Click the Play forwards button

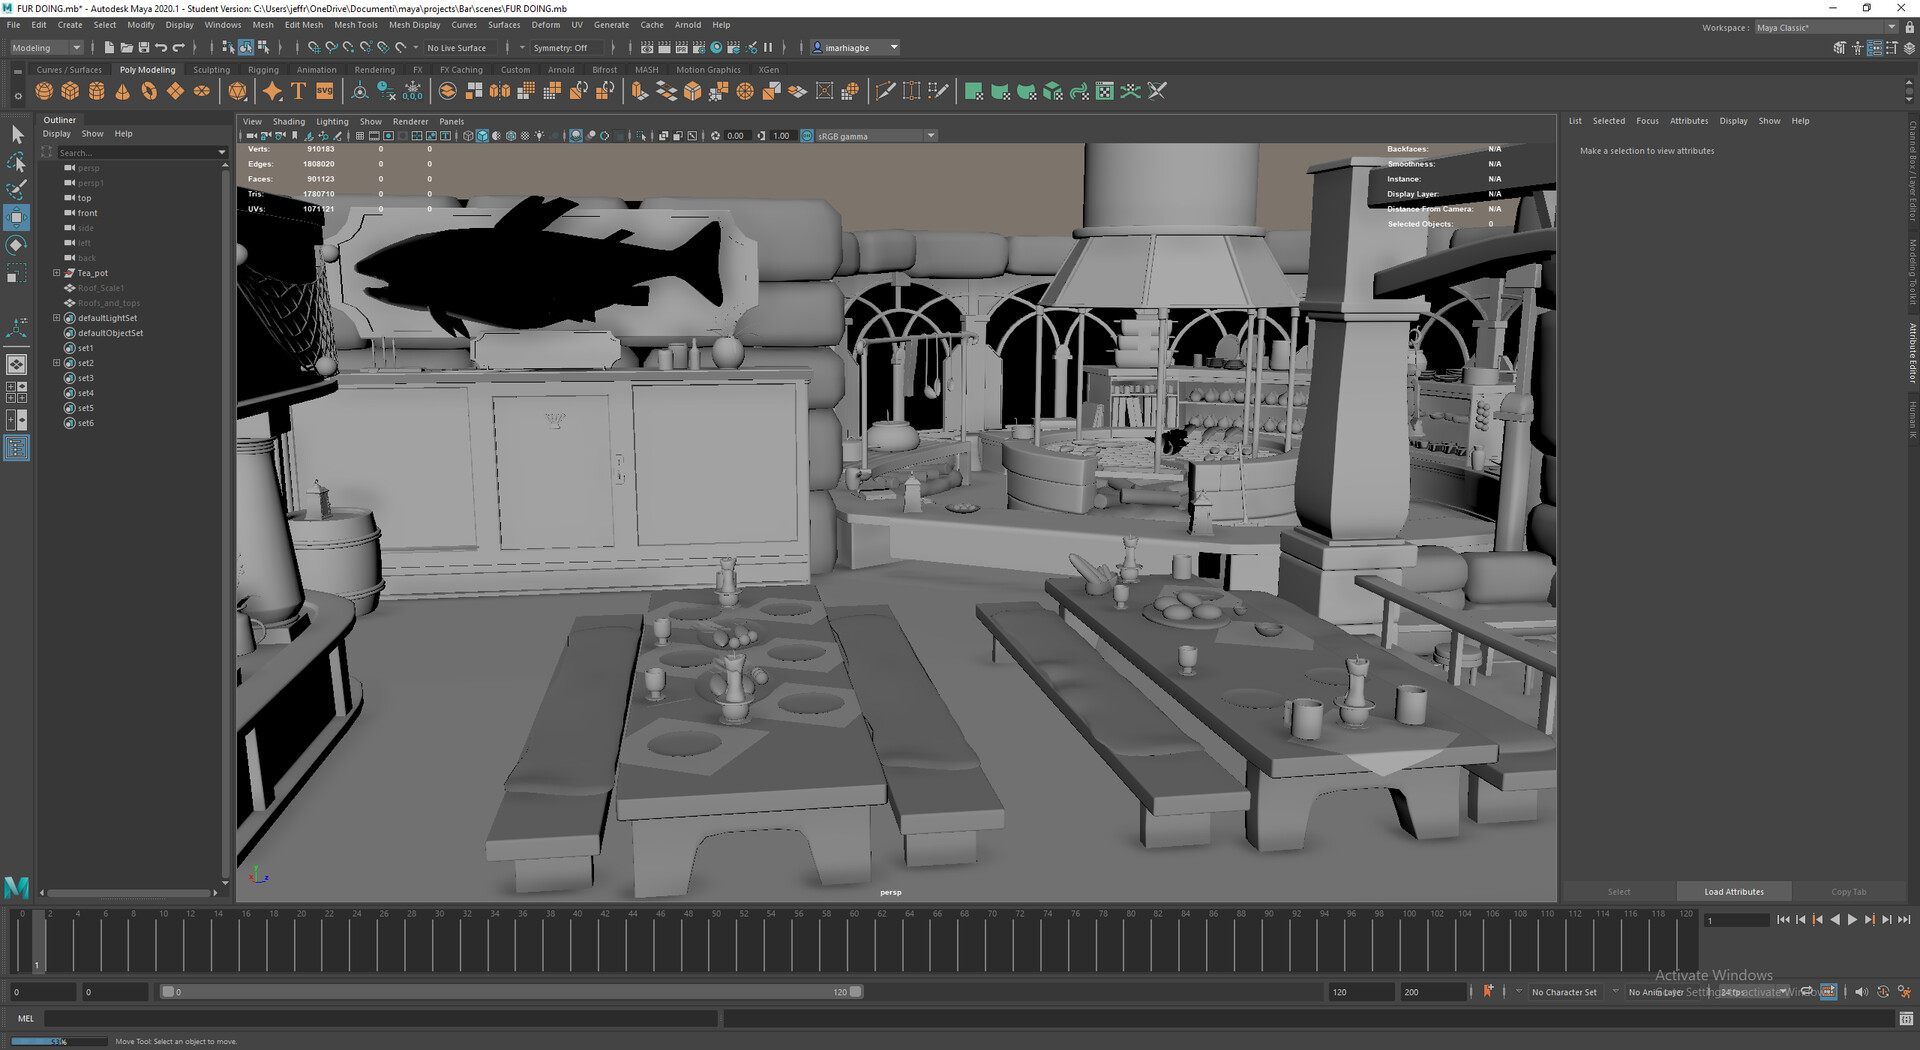click(x=1852, y=920)
